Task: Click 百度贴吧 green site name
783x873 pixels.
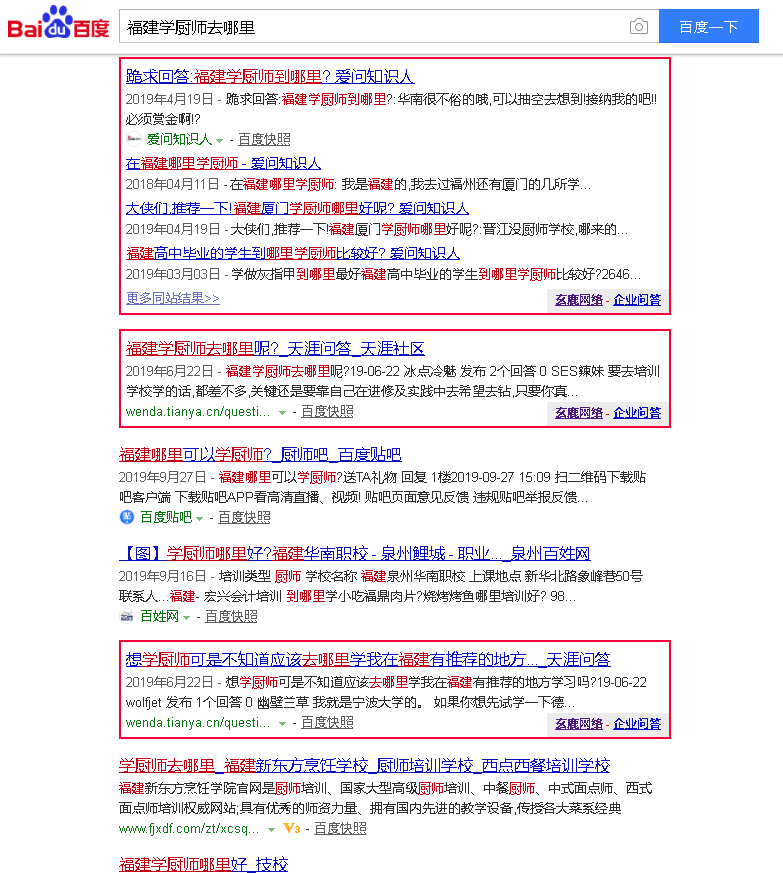Action: 165,517
